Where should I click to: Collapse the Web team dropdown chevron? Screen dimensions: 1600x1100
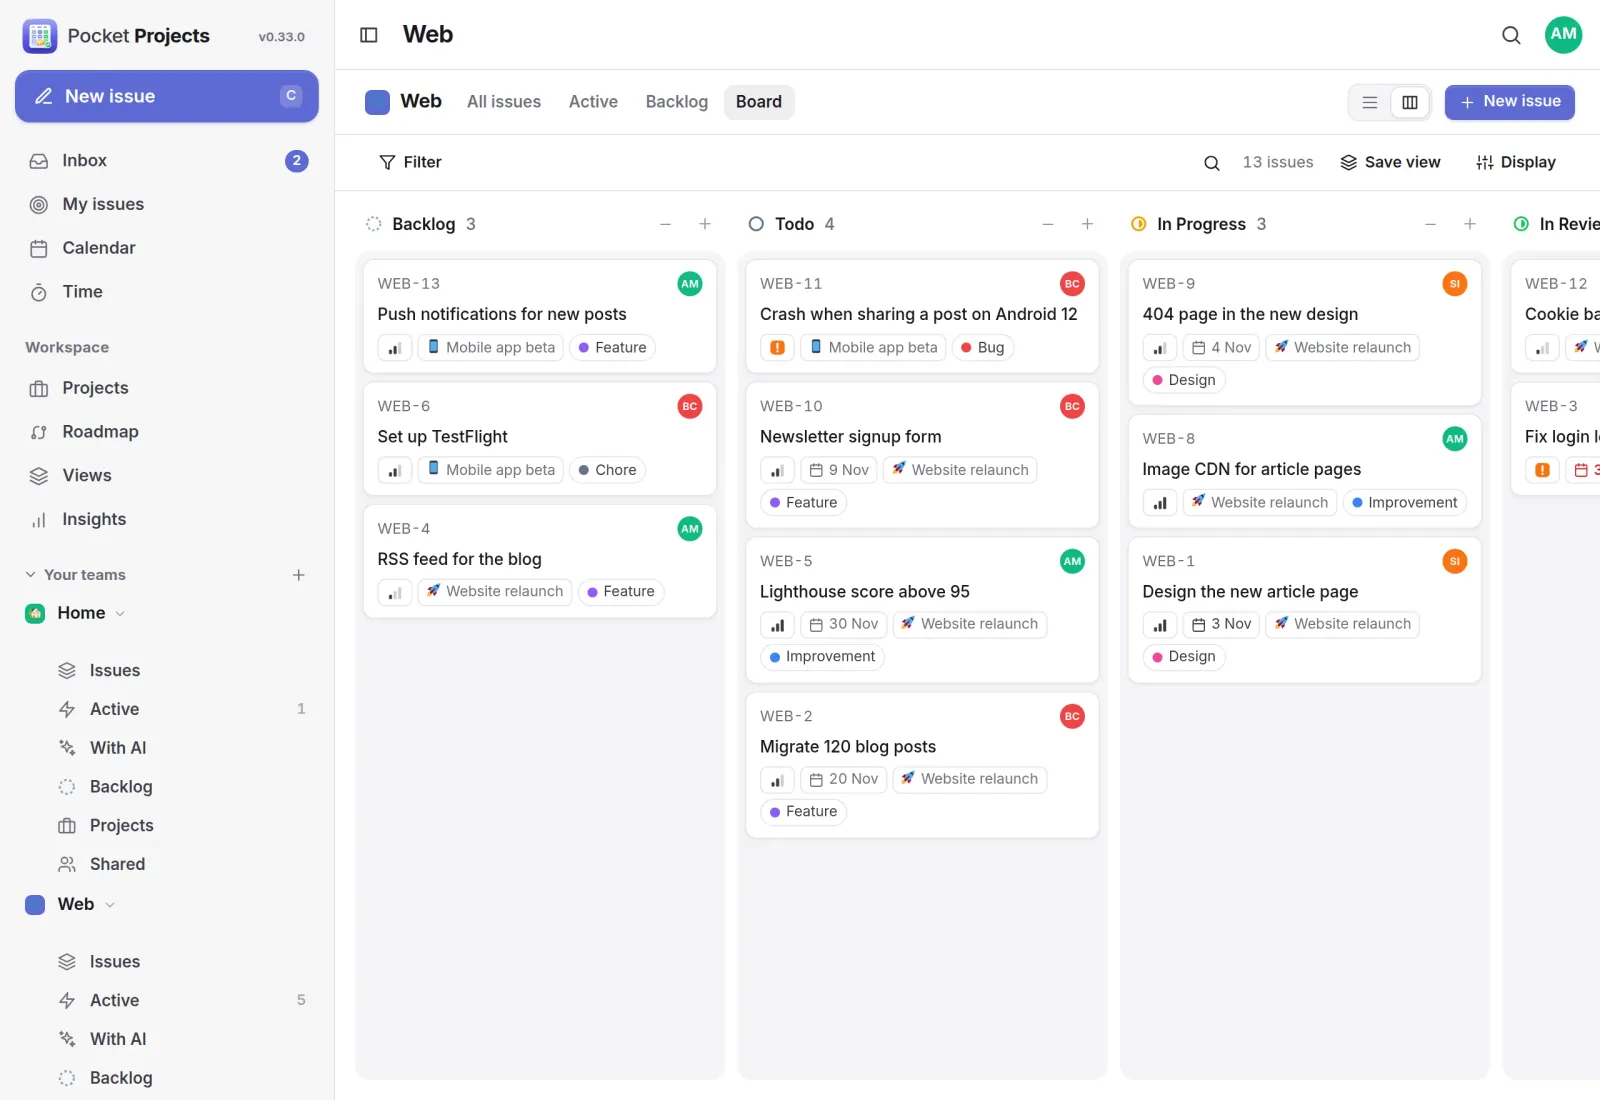click(110, 905)
